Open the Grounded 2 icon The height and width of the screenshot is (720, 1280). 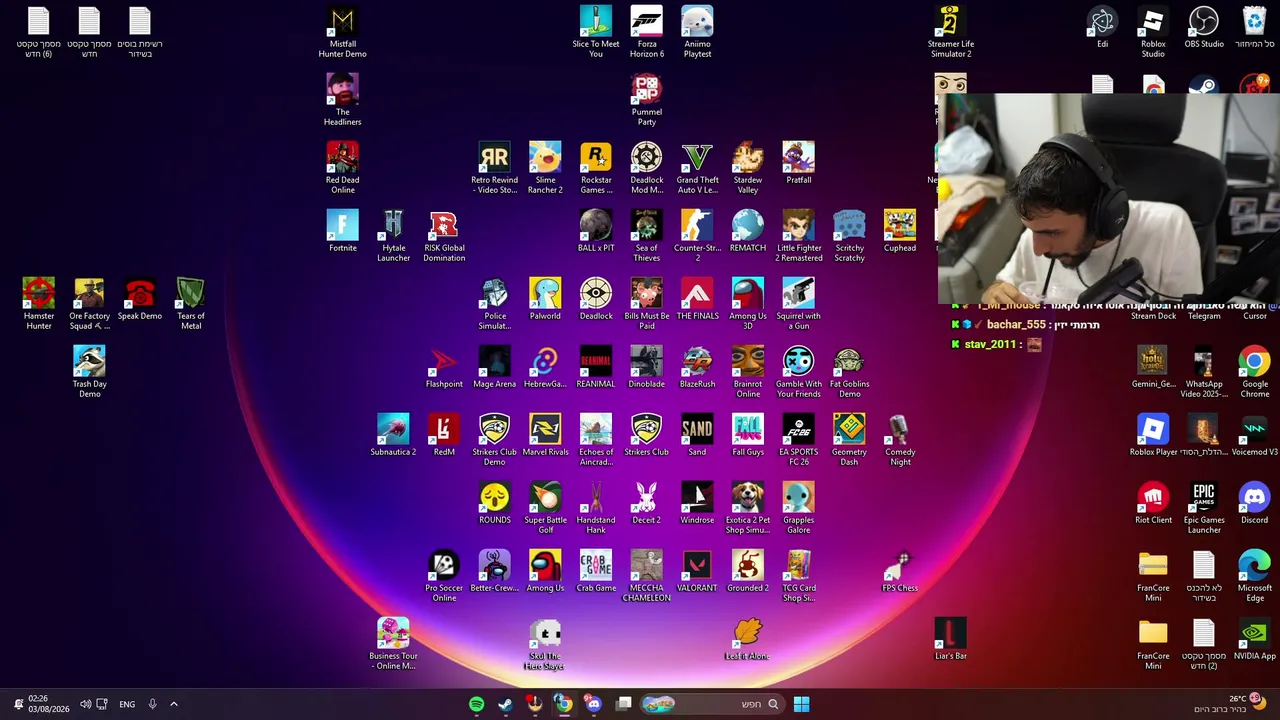point(748,572)
